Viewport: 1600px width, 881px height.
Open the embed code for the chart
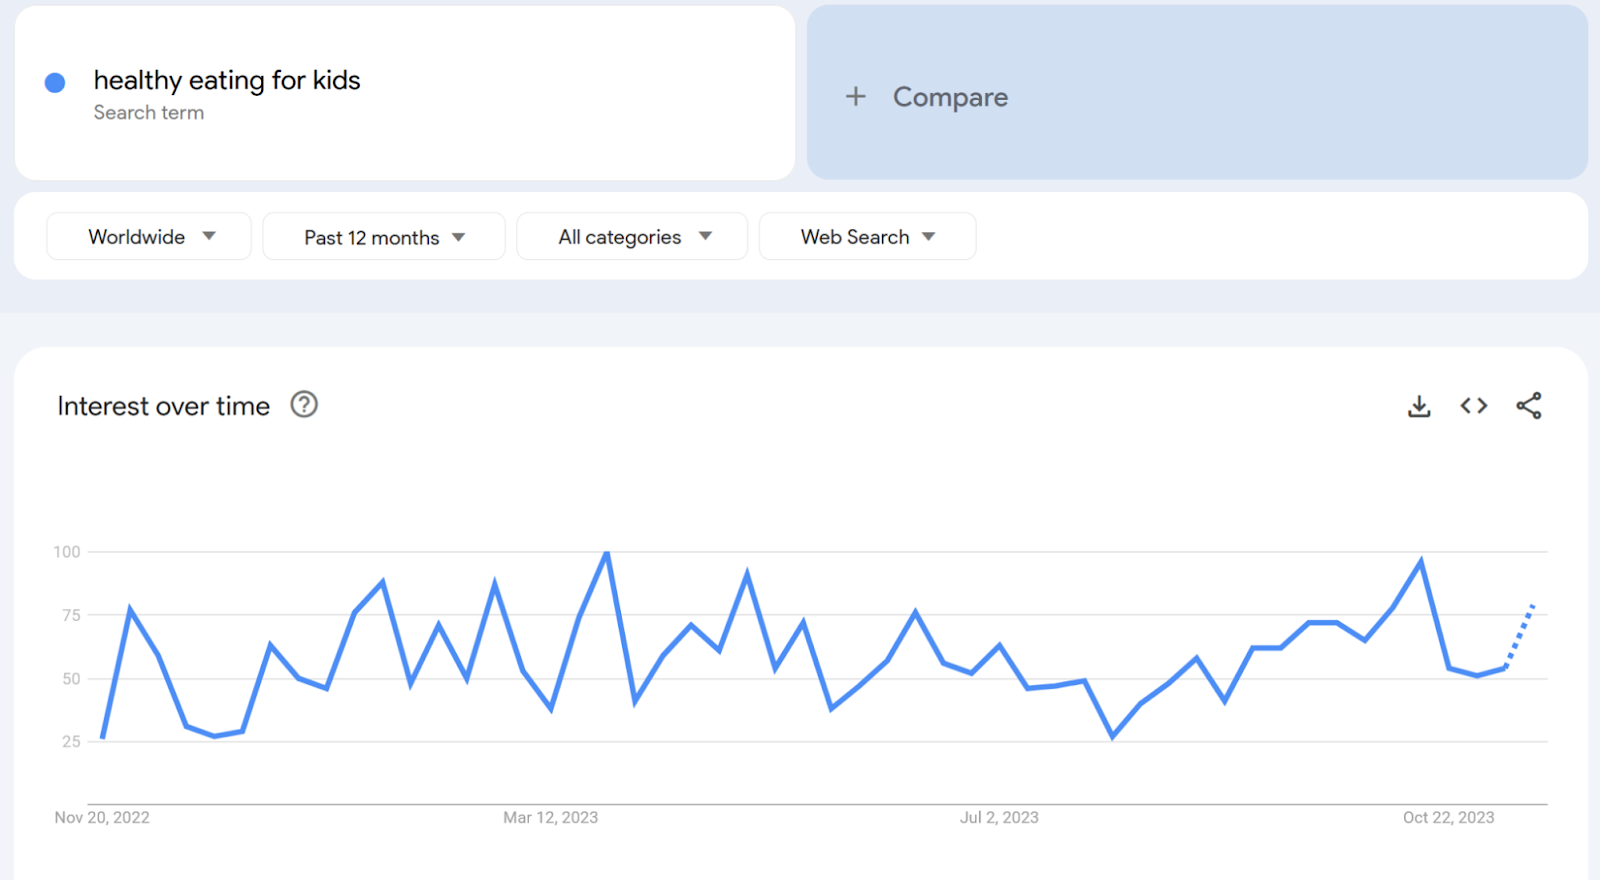pos(1472,405)
